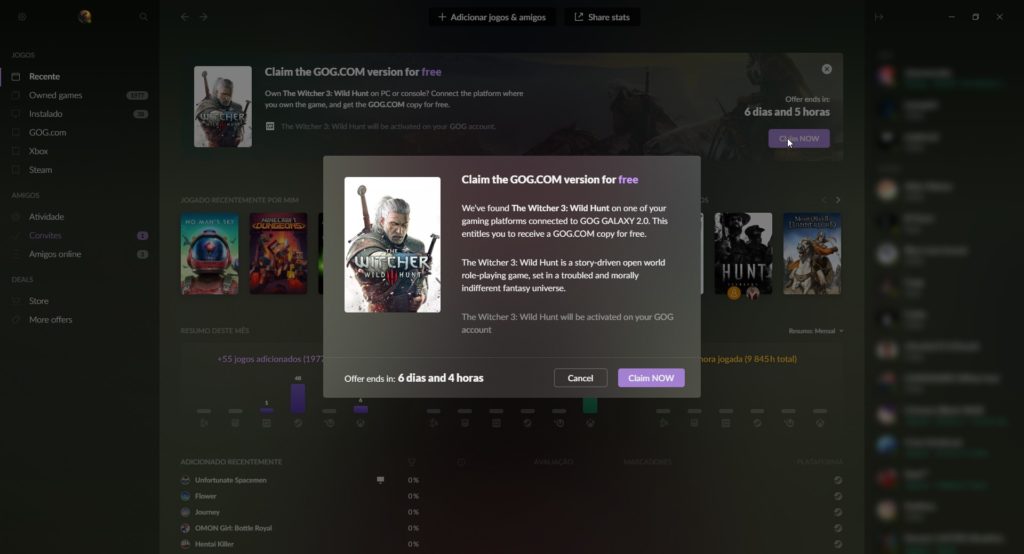
Task: Show the next games in the recently played carousel
Action: pyautogui.click(x=838, y=200)
